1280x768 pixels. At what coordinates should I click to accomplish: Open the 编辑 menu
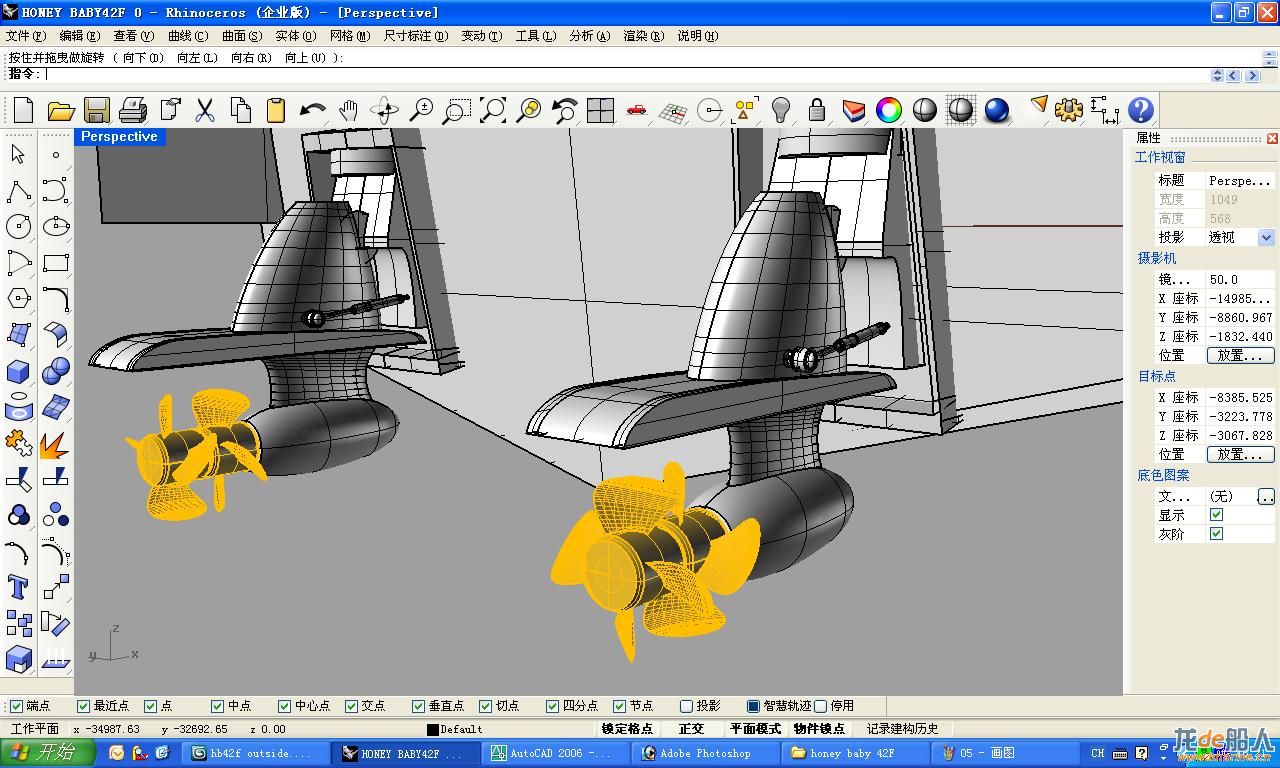click(x=79, y=36)
